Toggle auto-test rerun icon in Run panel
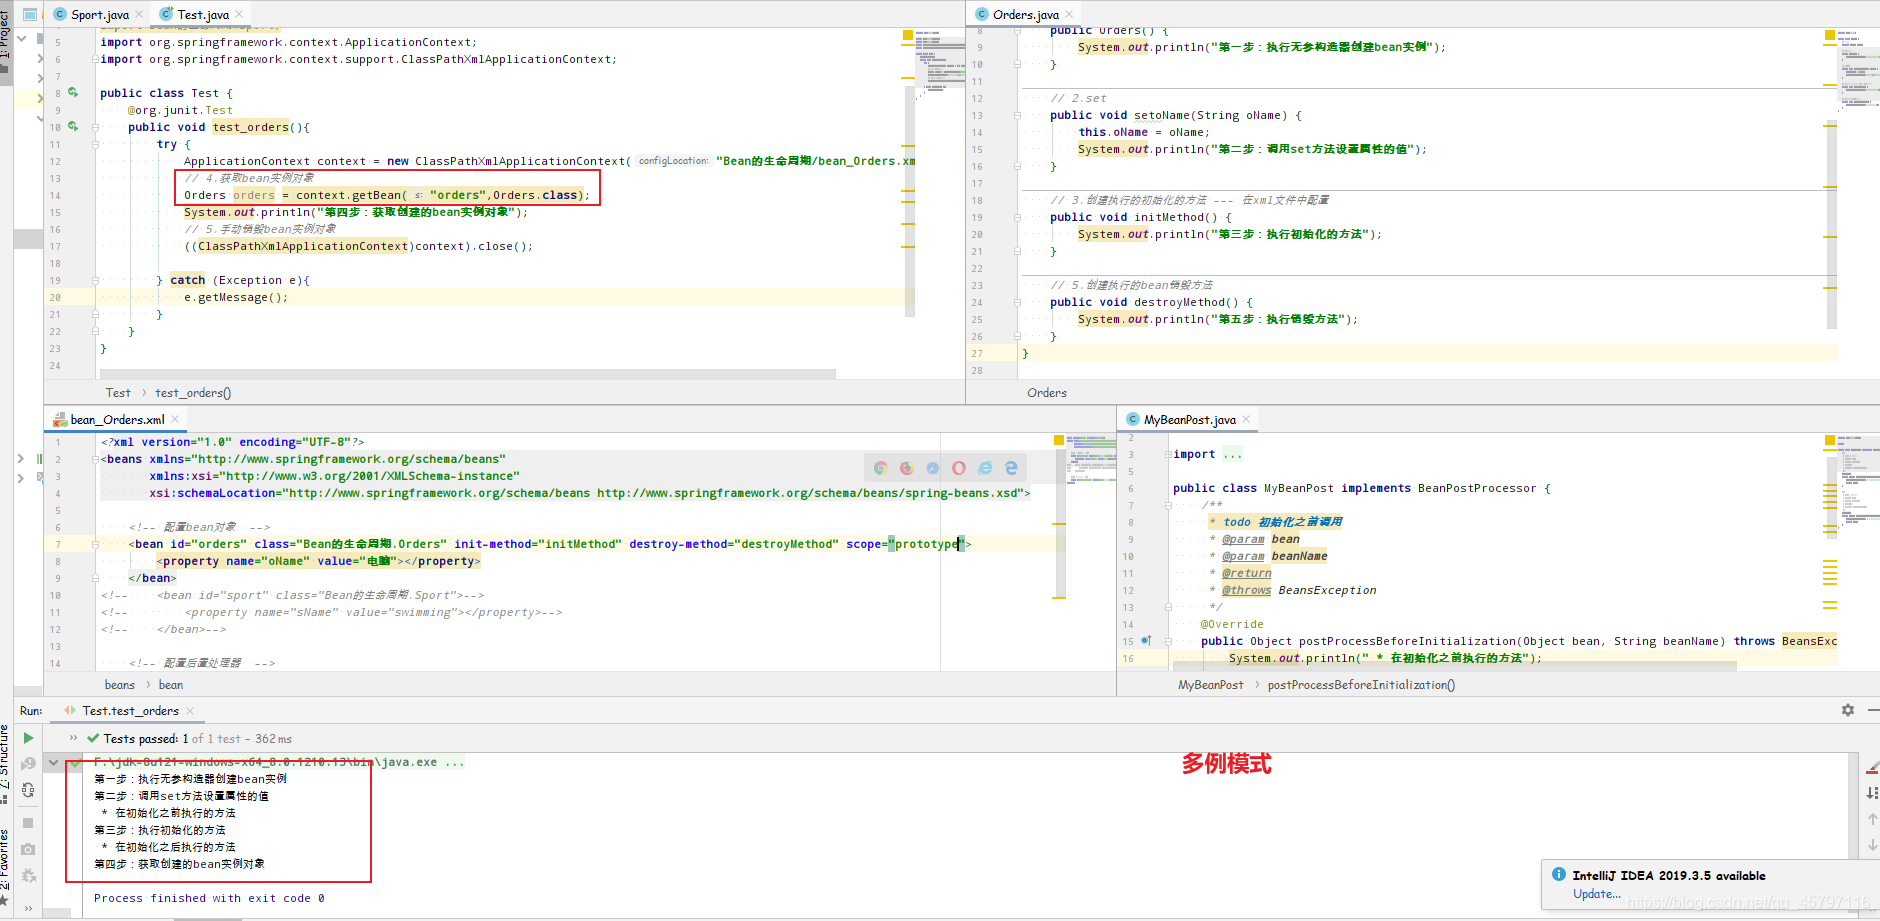Viewport: 1880px width, 921px height. click(28, 790)
